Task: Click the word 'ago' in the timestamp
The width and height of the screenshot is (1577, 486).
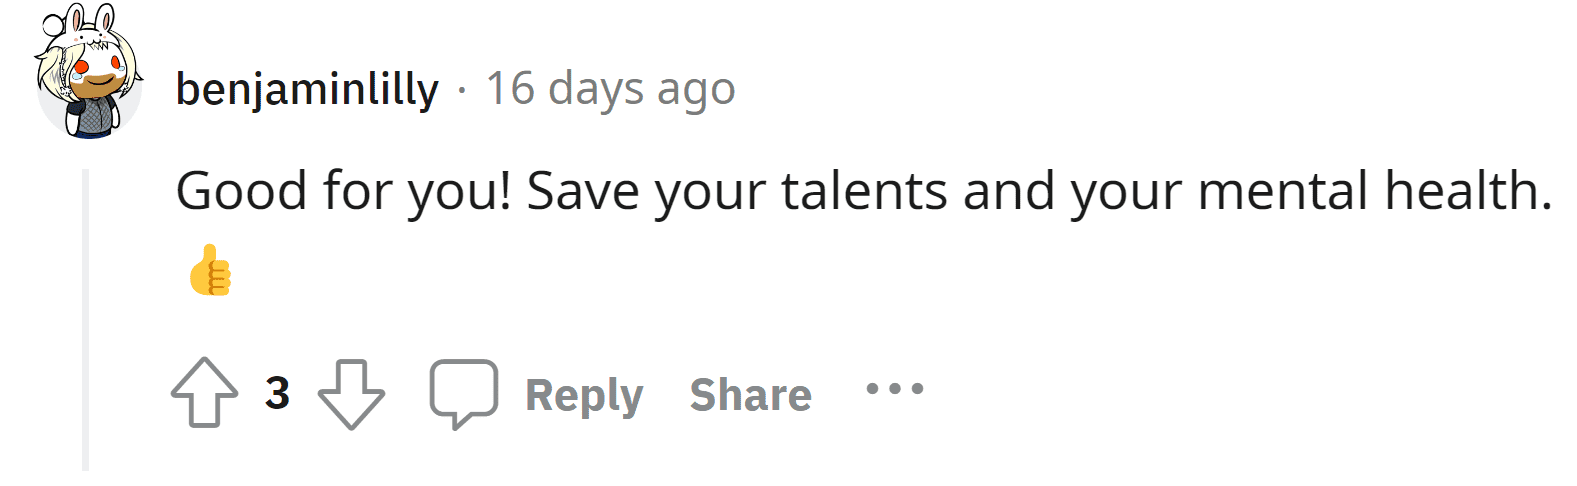Action: coord(696,89)
